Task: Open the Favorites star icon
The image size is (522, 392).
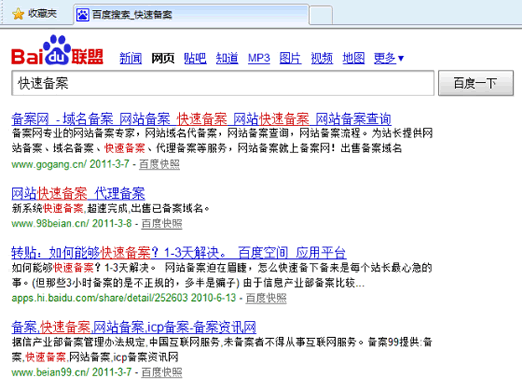Action: coord(18,14)
